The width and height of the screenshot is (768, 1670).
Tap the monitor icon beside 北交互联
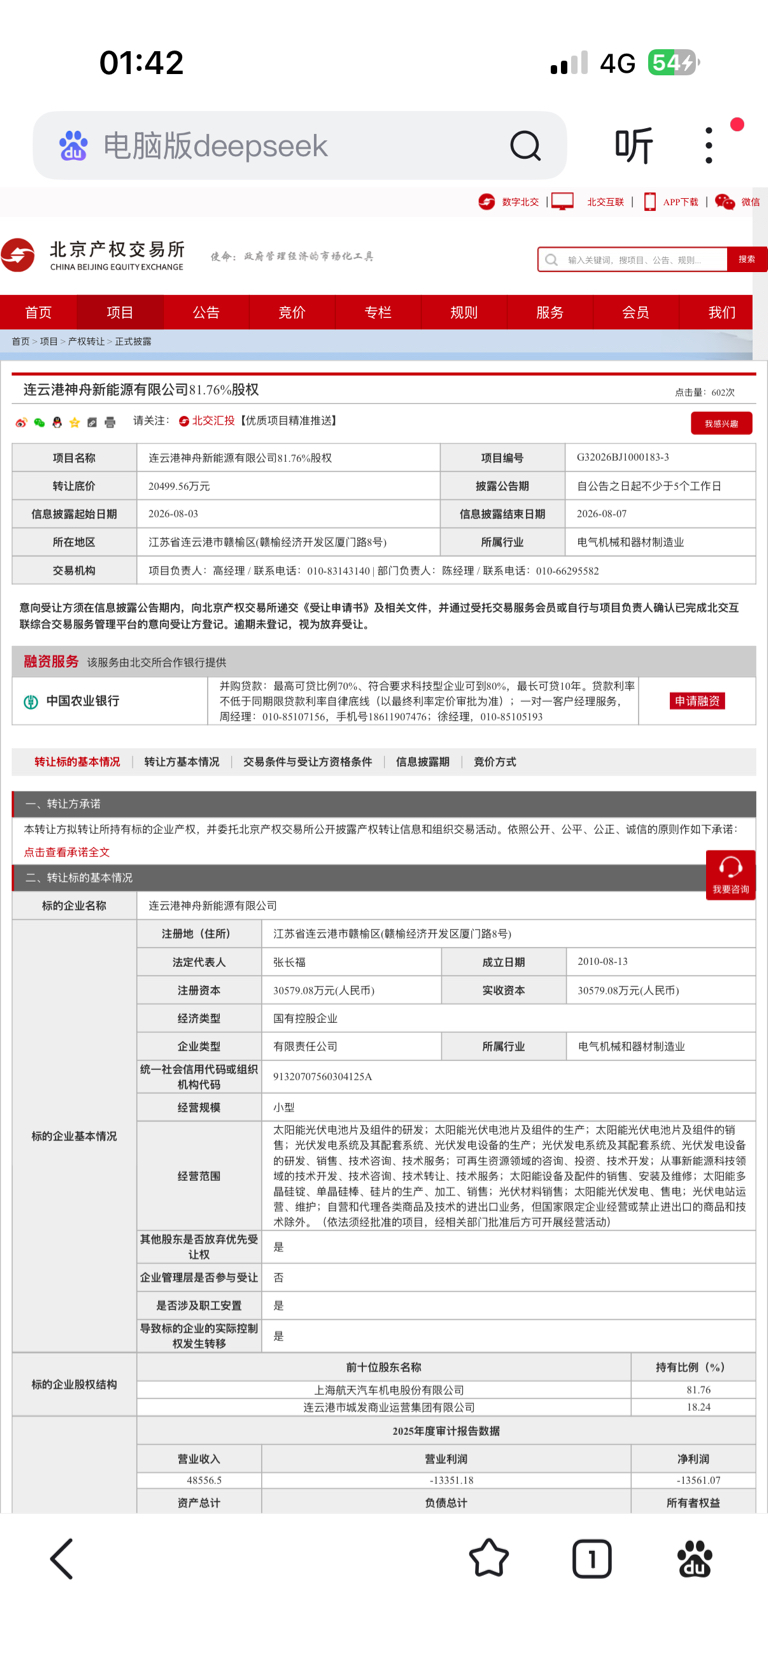coord(563,201)
